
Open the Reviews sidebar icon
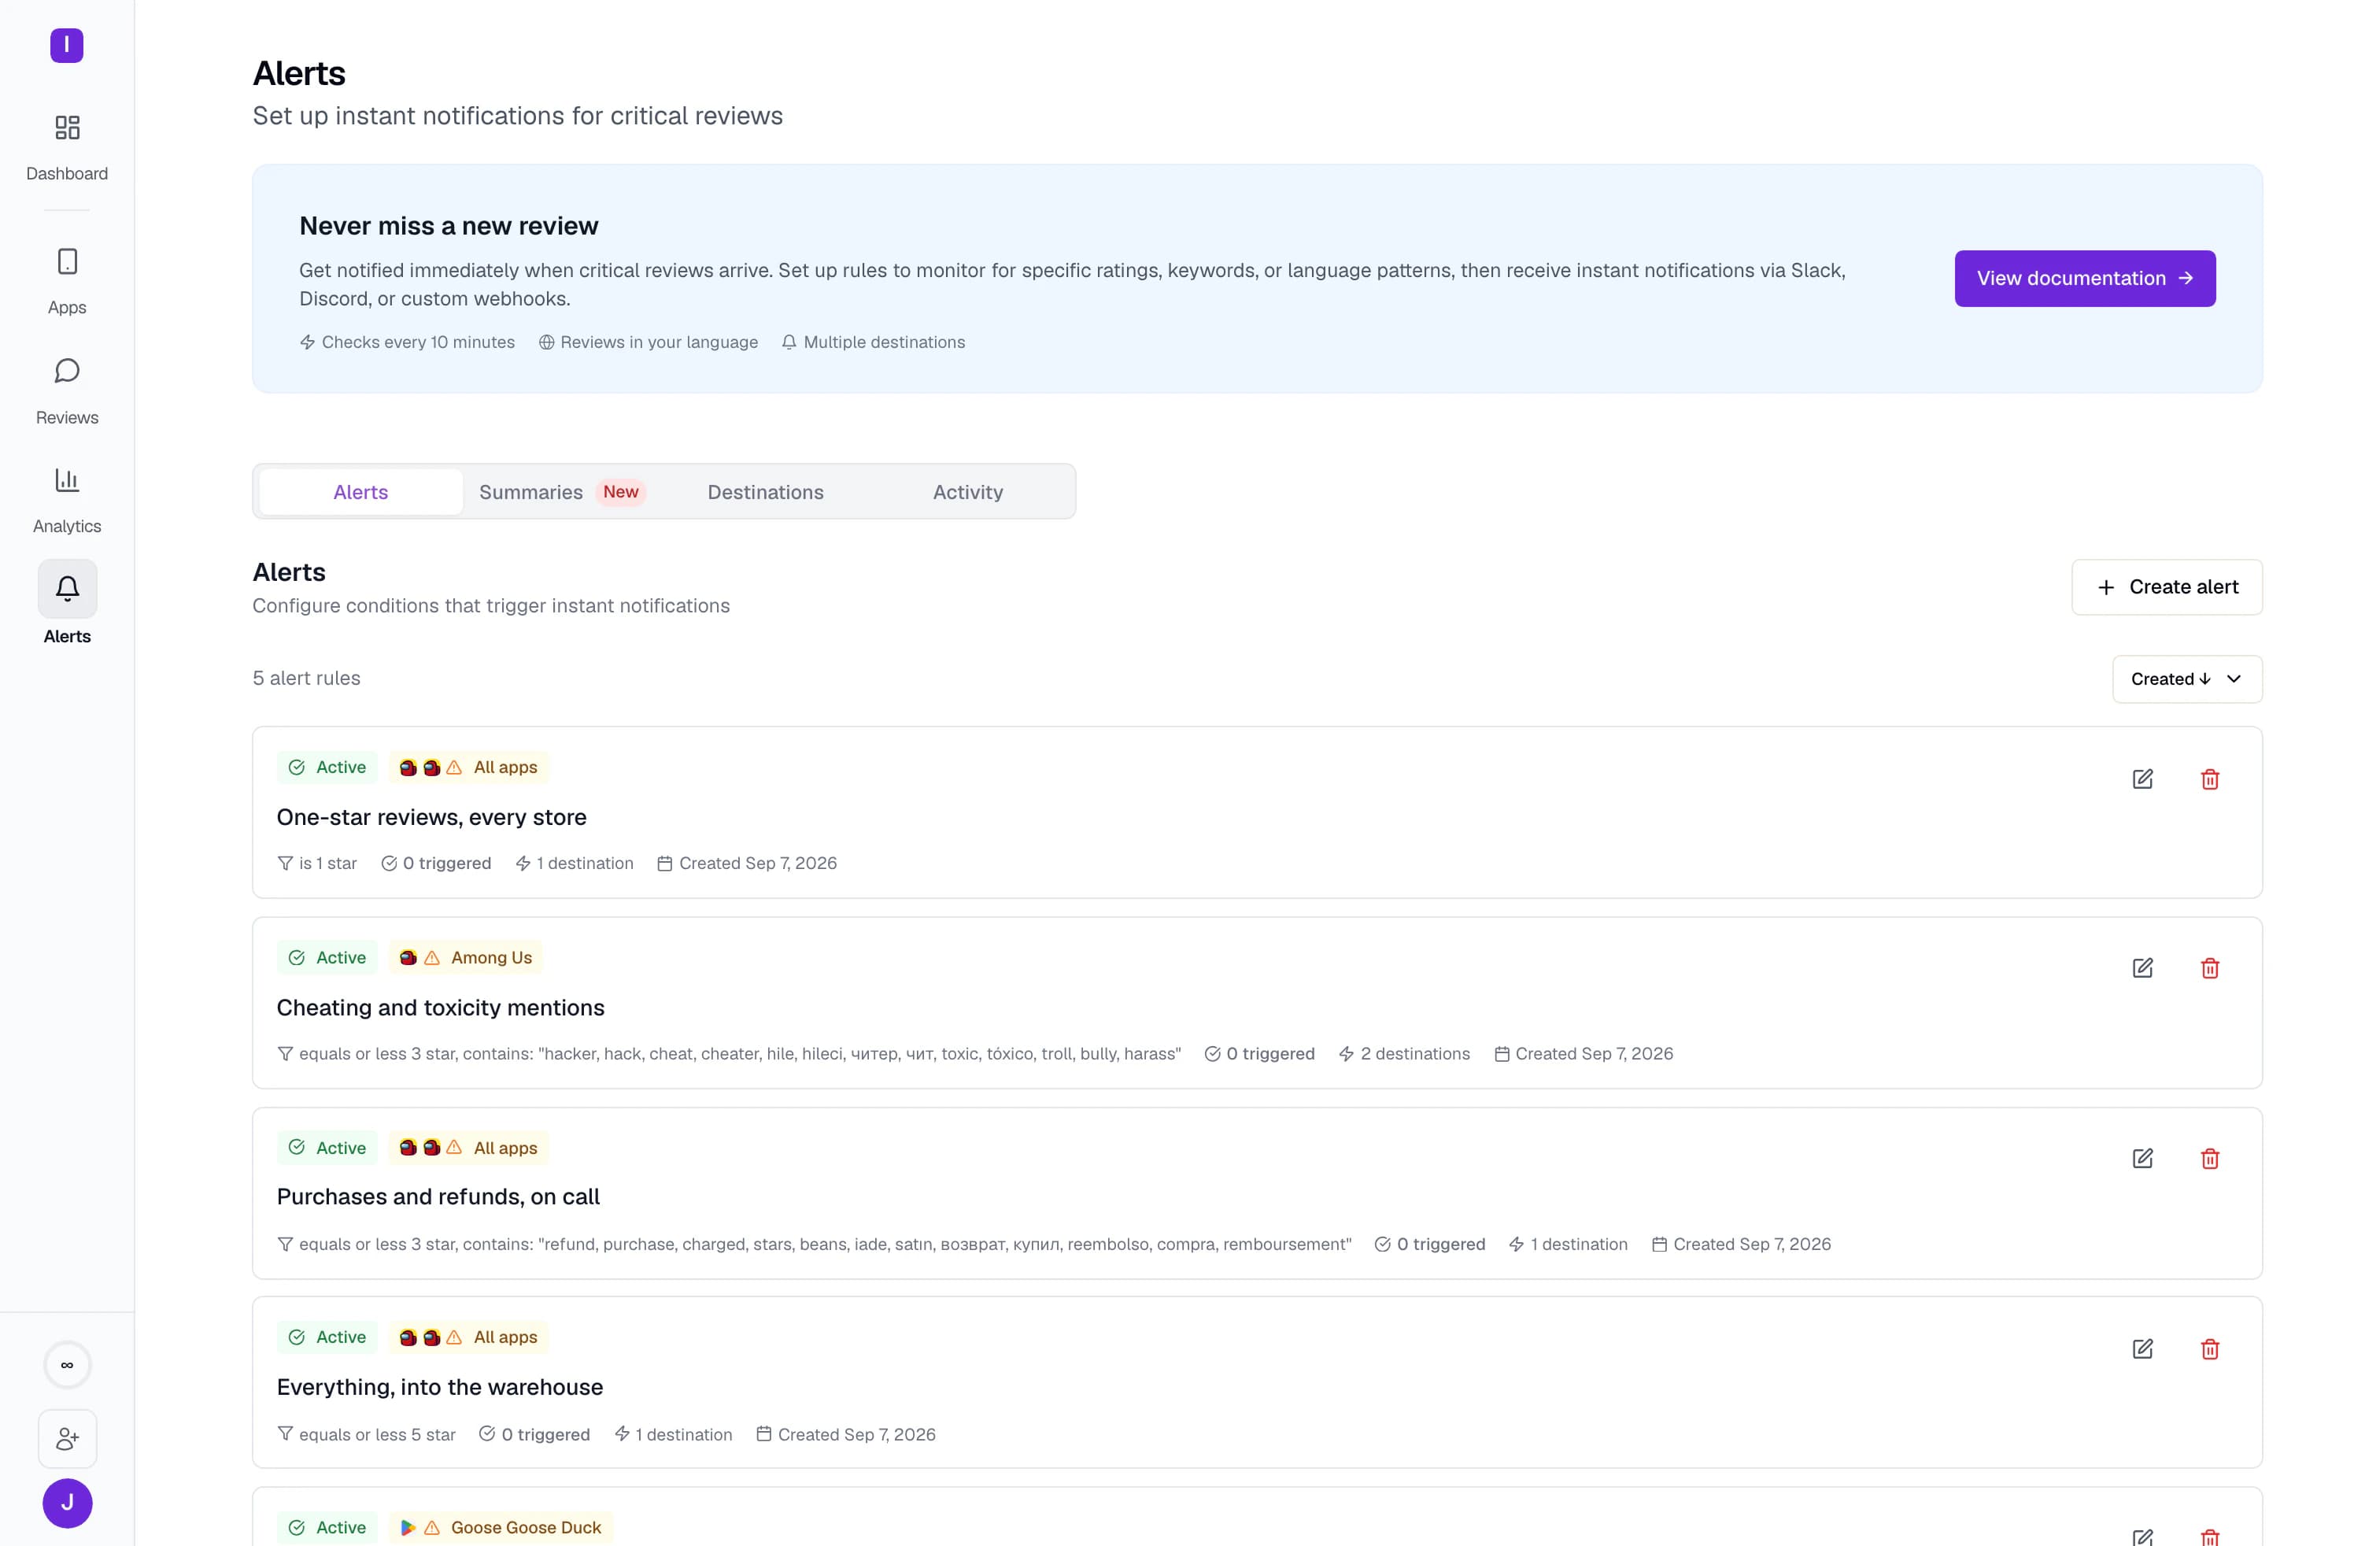tap(67, 371)
